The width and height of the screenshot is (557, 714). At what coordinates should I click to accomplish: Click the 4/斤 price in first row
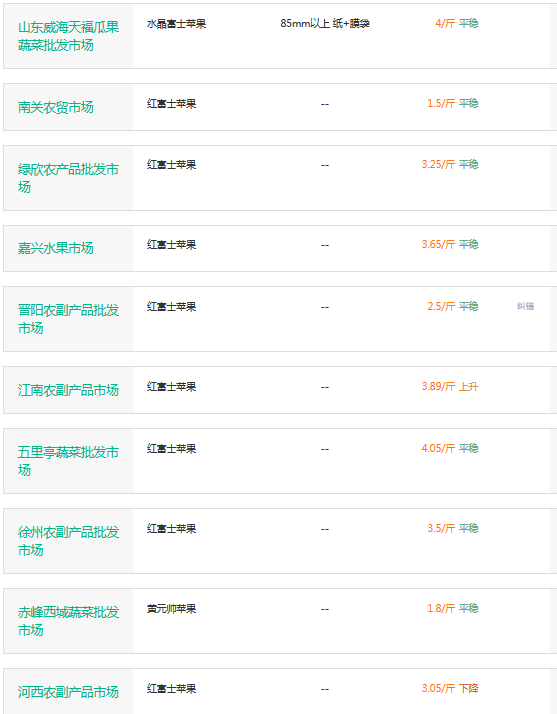click(445, 23)
